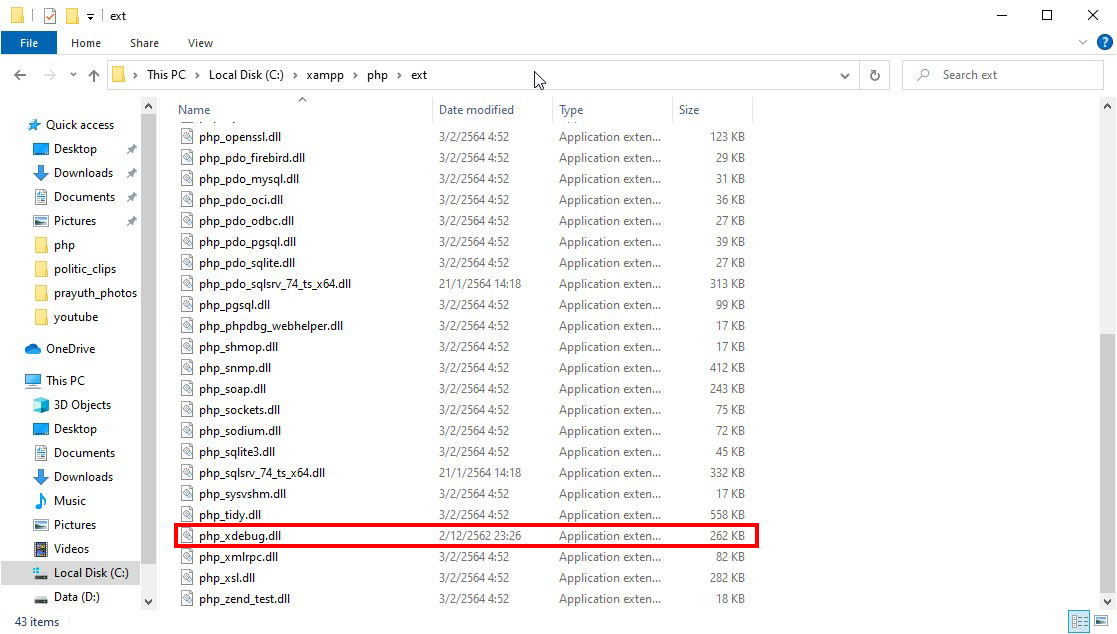This screenshot has height=634, width=1117.
Task: Select php_tidy.dll file icon
Action: tap(187, 515)
